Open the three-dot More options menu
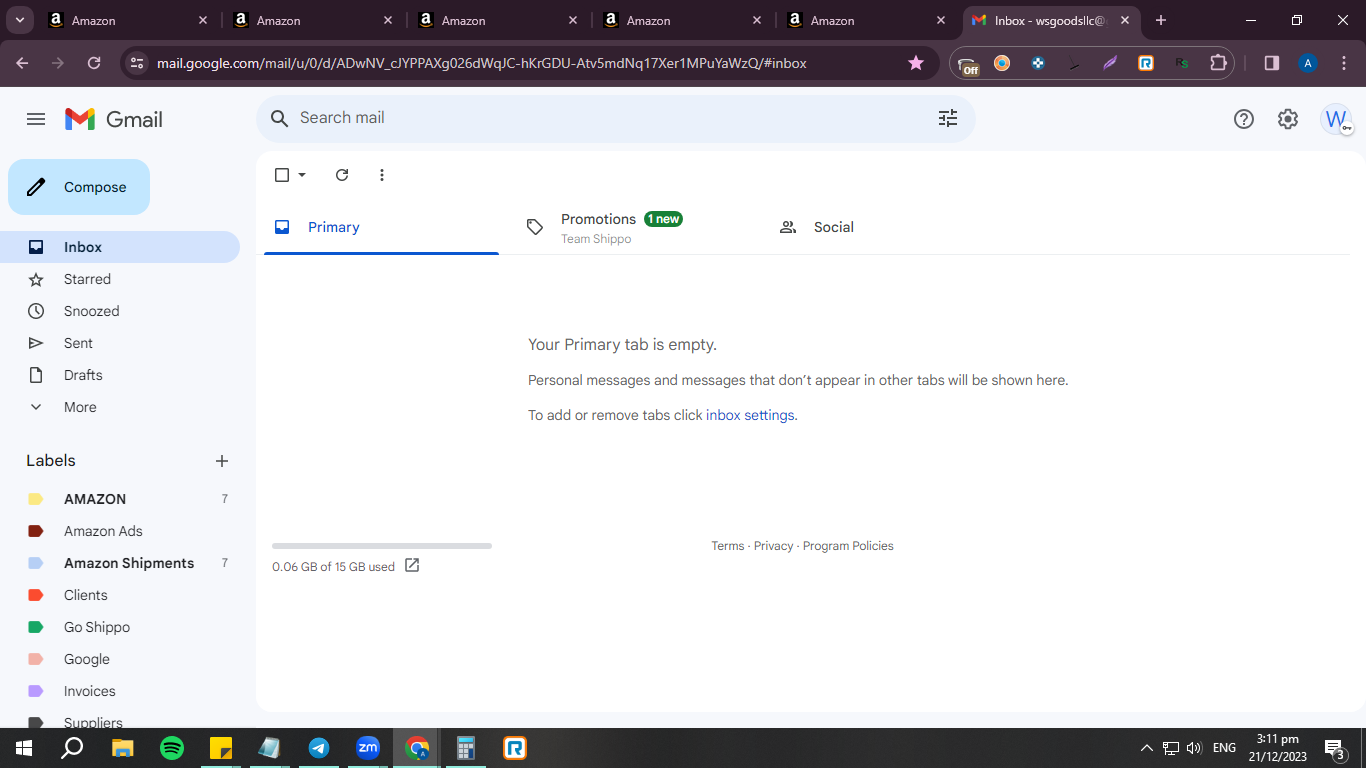This screenshot has width=1366, height=768. (x=382, y=175)
